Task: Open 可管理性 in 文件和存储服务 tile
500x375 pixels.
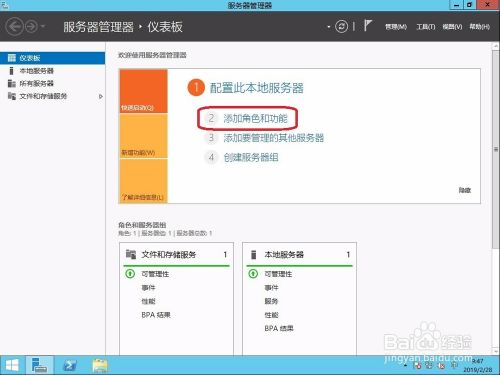Action: tap(155, 274)
